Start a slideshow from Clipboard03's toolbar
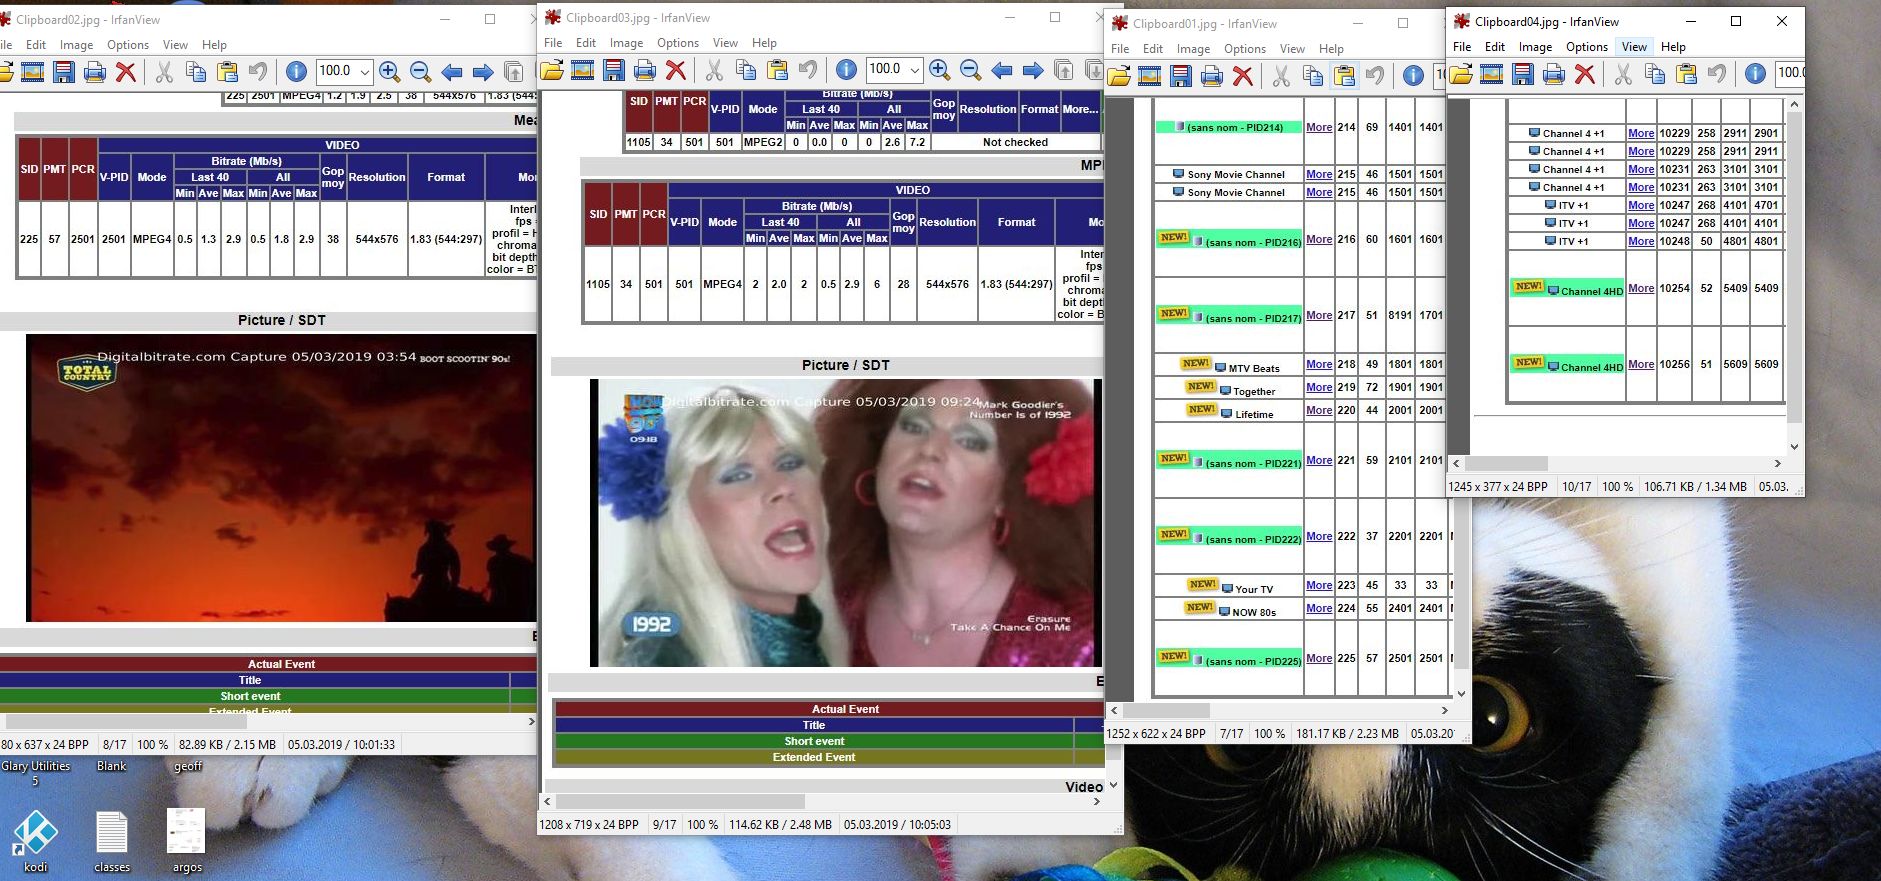This screenshot has width=1881, height=881. click(x=582, y=70)
